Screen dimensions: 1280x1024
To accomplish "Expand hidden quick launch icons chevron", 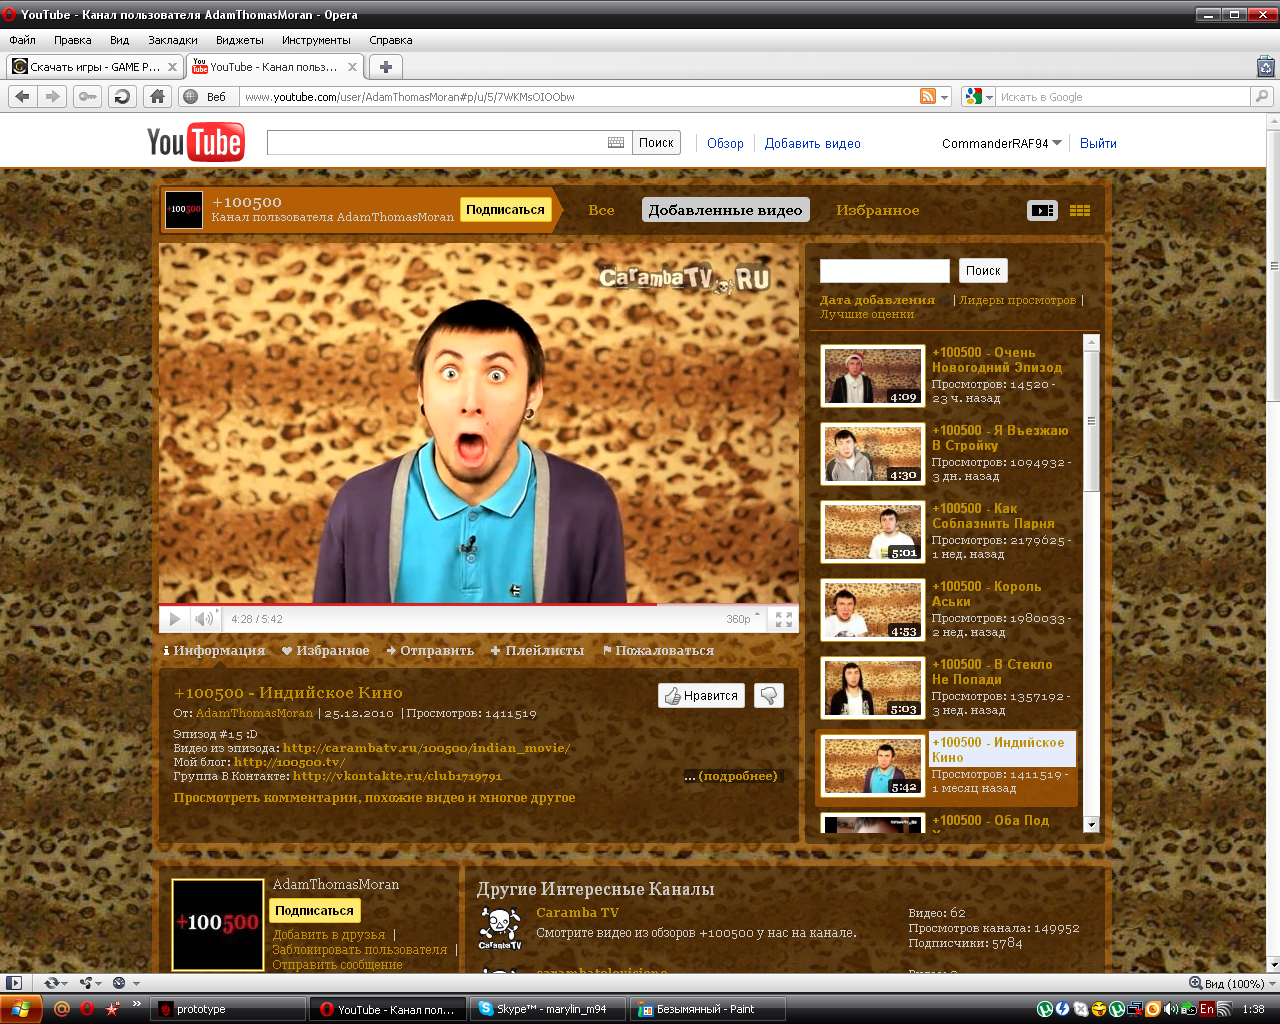I will [x=136, y=1003].
